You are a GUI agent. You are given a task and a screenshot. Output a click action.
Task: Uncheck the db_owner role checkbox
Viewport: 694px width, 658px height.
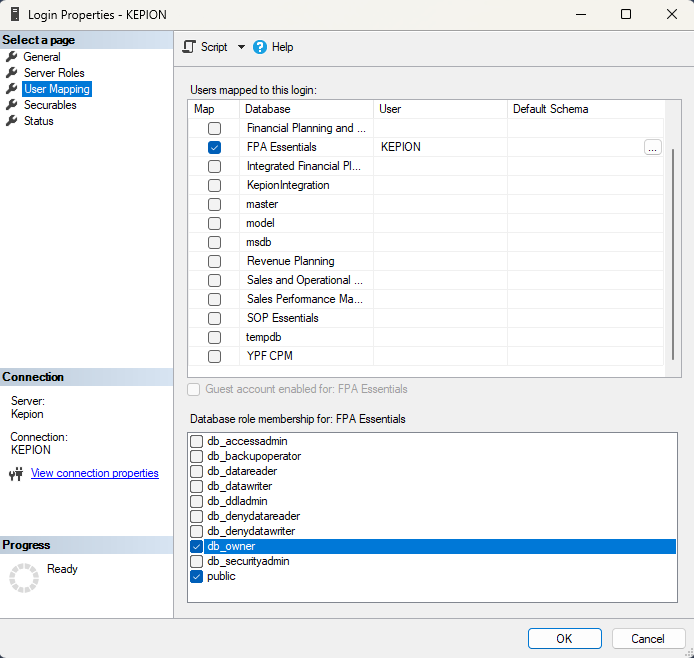click(x=197, y=547)
